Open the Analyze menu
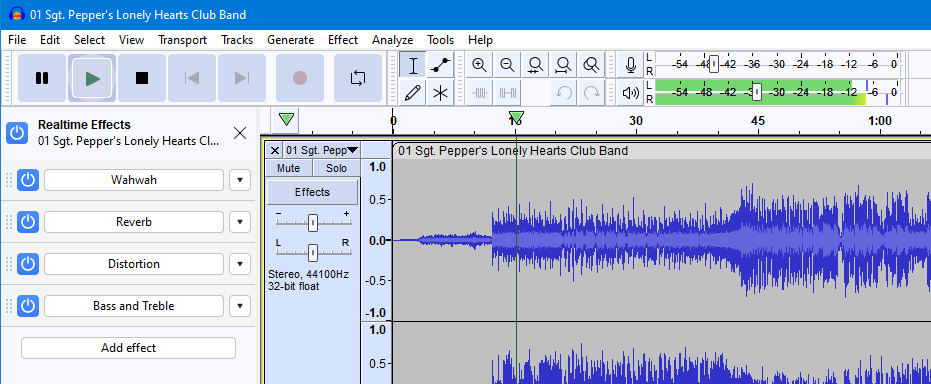The height and width of the screenshot is (384, 931). coord(392,40)
